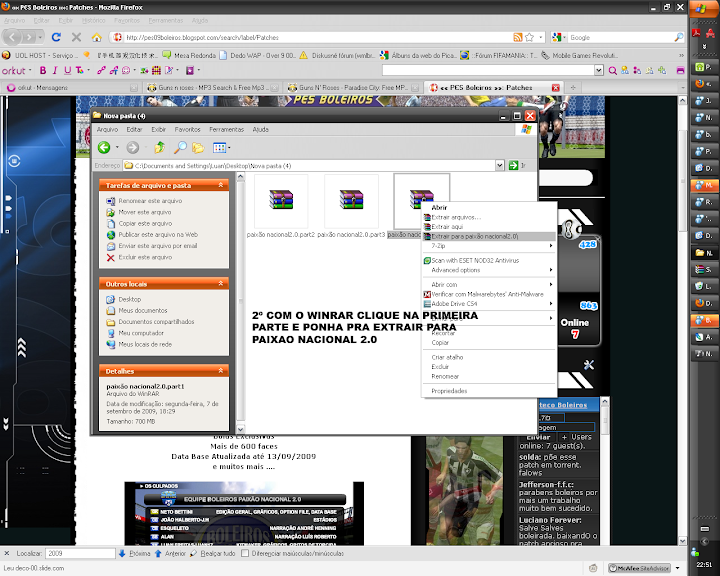Viewport: 720px width, 576px height.
Task: Click orkut toolbar magnifier search icon
Action: (x=613, y=70)
